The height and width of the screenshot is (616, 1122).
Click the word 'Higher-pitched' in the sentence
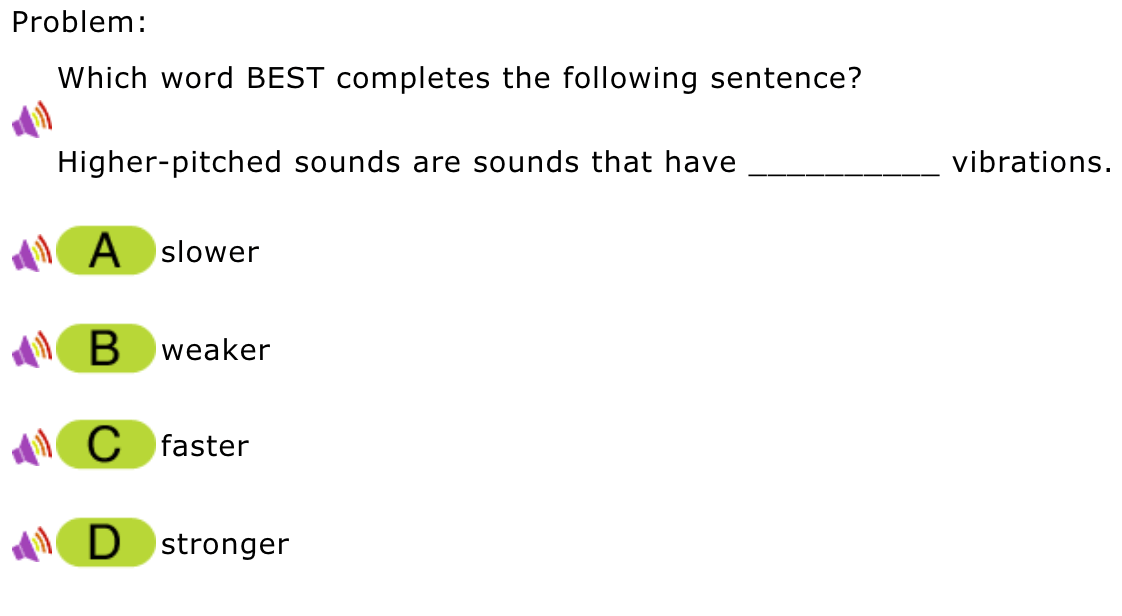tap(170, 163)
